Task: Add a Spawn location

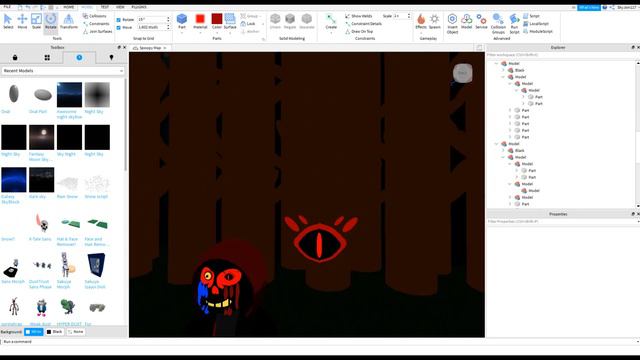Action: coord(435,21)
